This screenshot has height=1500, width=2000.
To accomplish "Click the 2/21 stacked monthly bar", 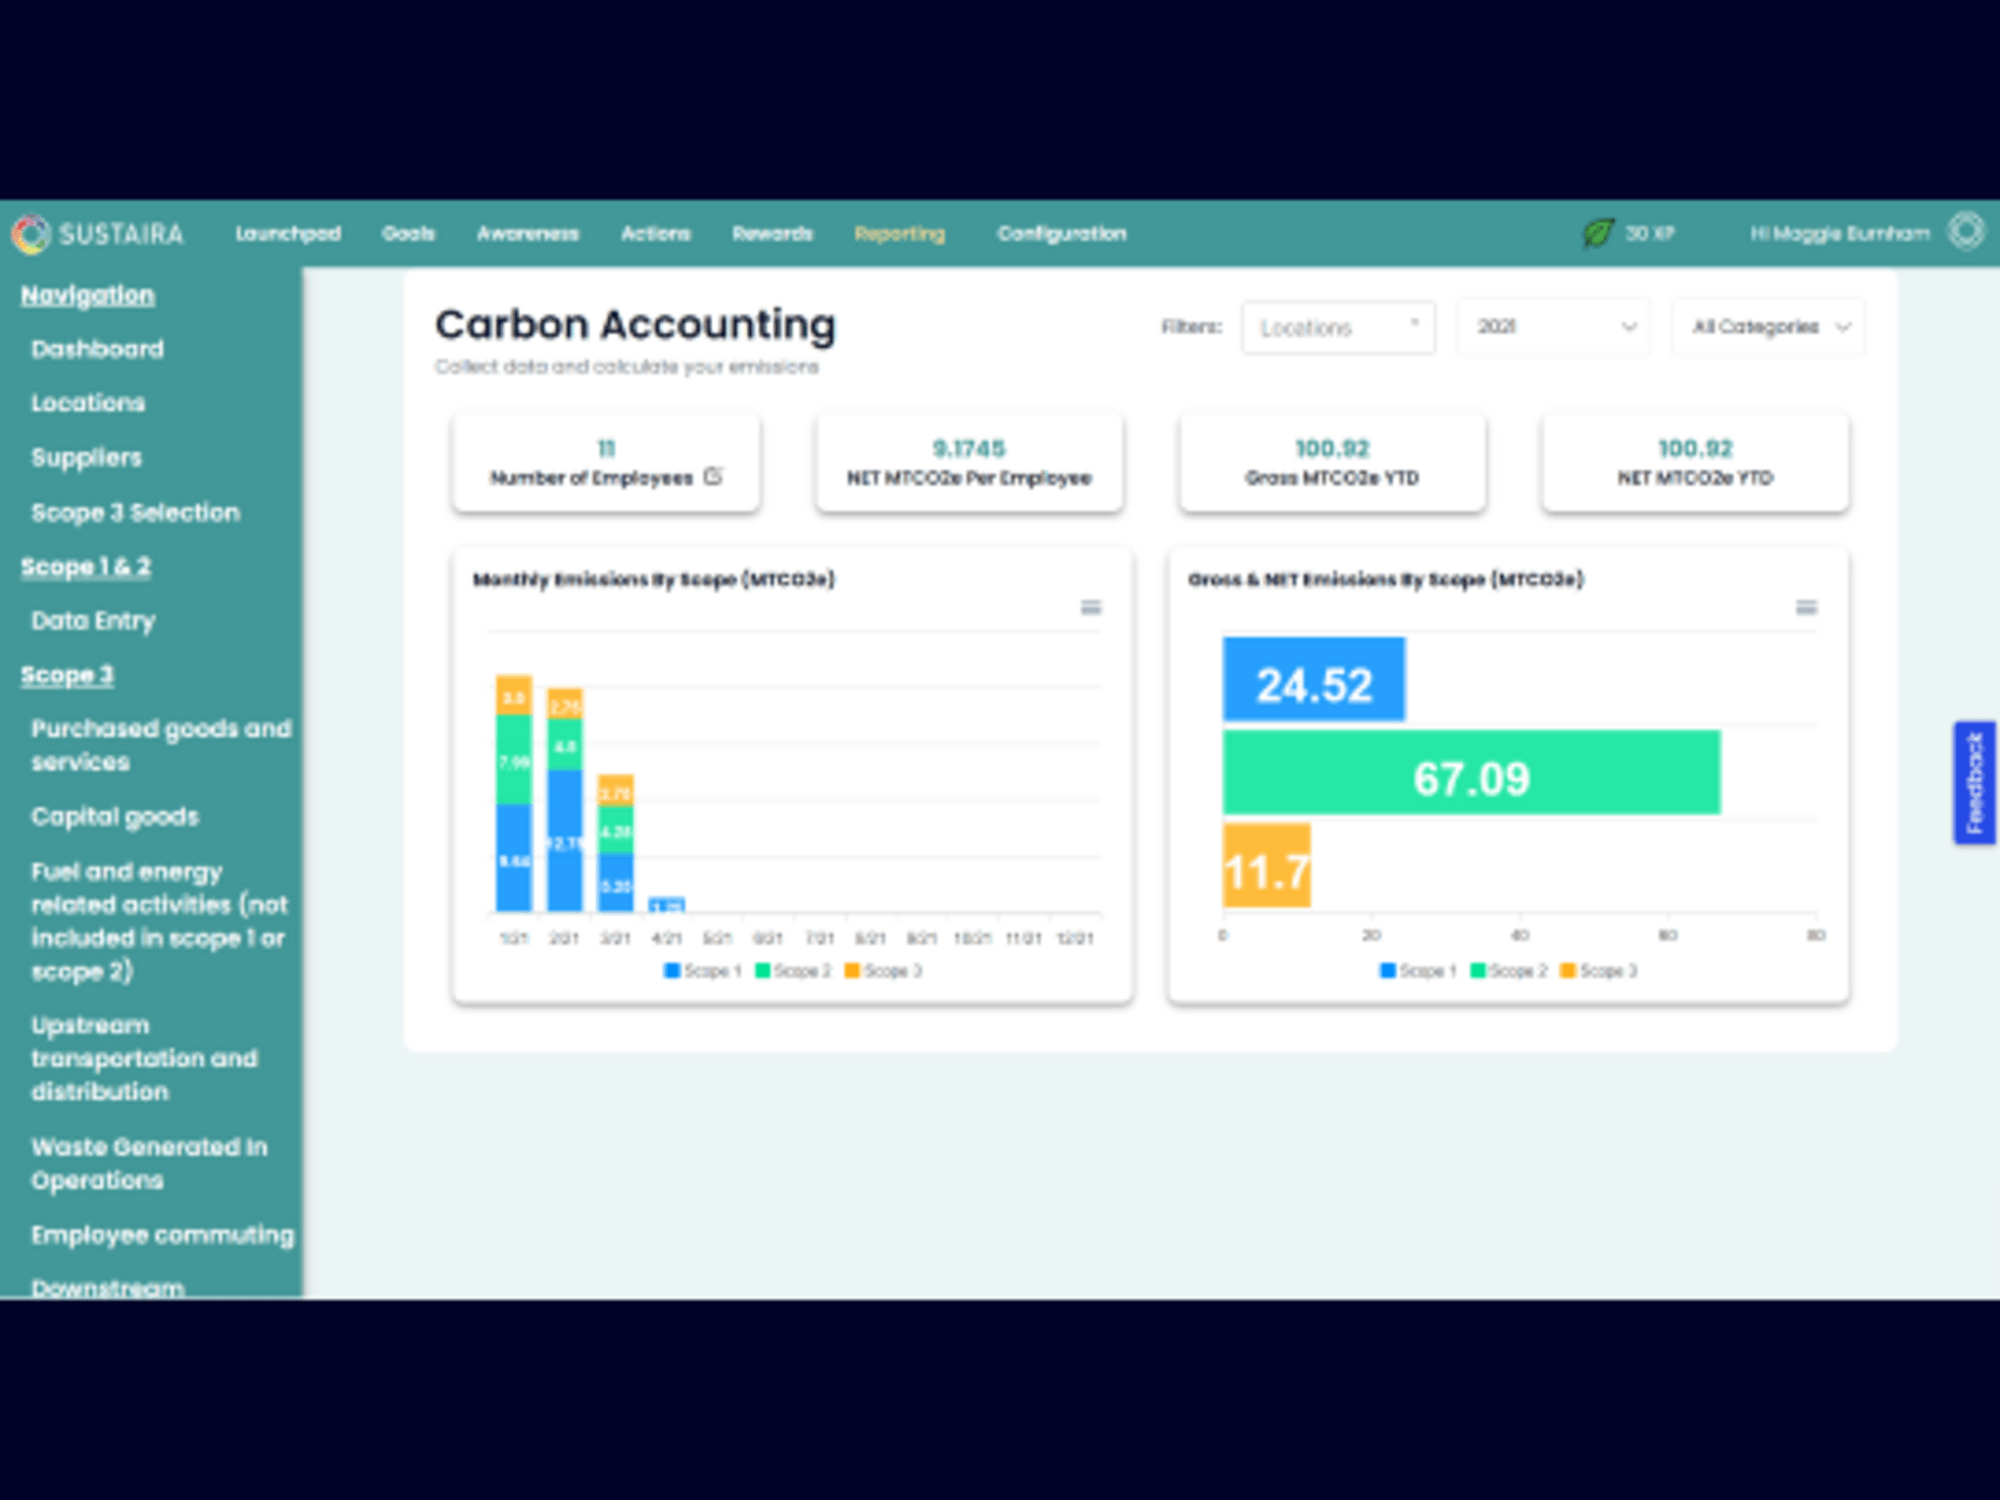I will tap(565, 800).
